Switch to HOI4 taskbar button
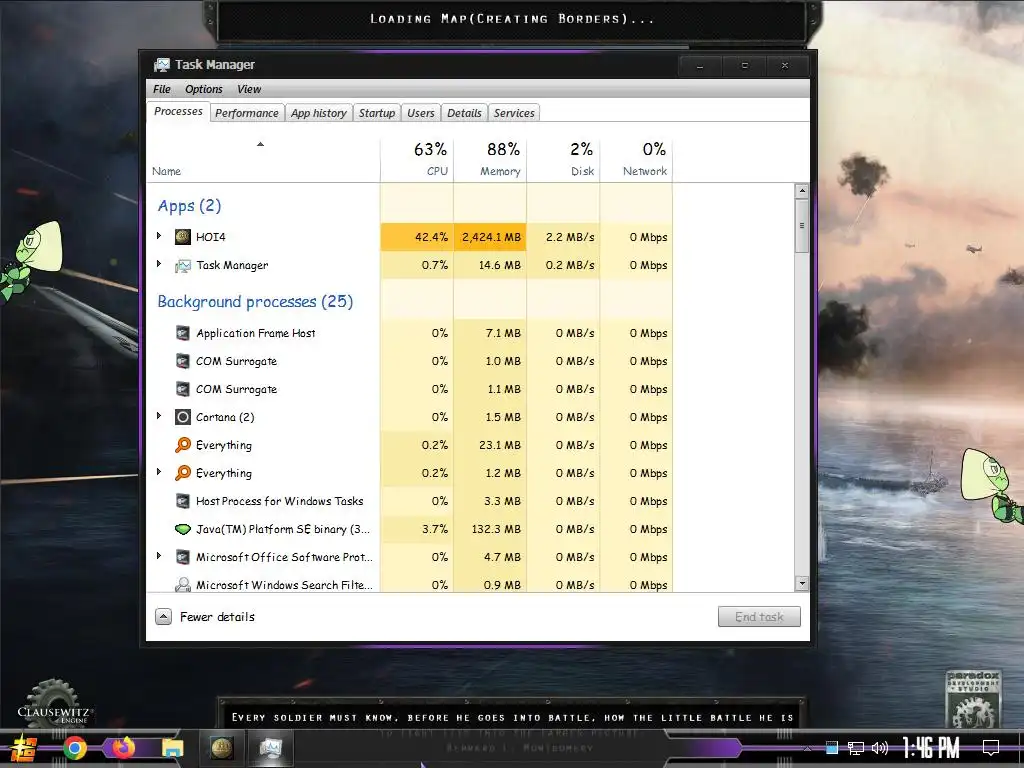 pos(221,748)
